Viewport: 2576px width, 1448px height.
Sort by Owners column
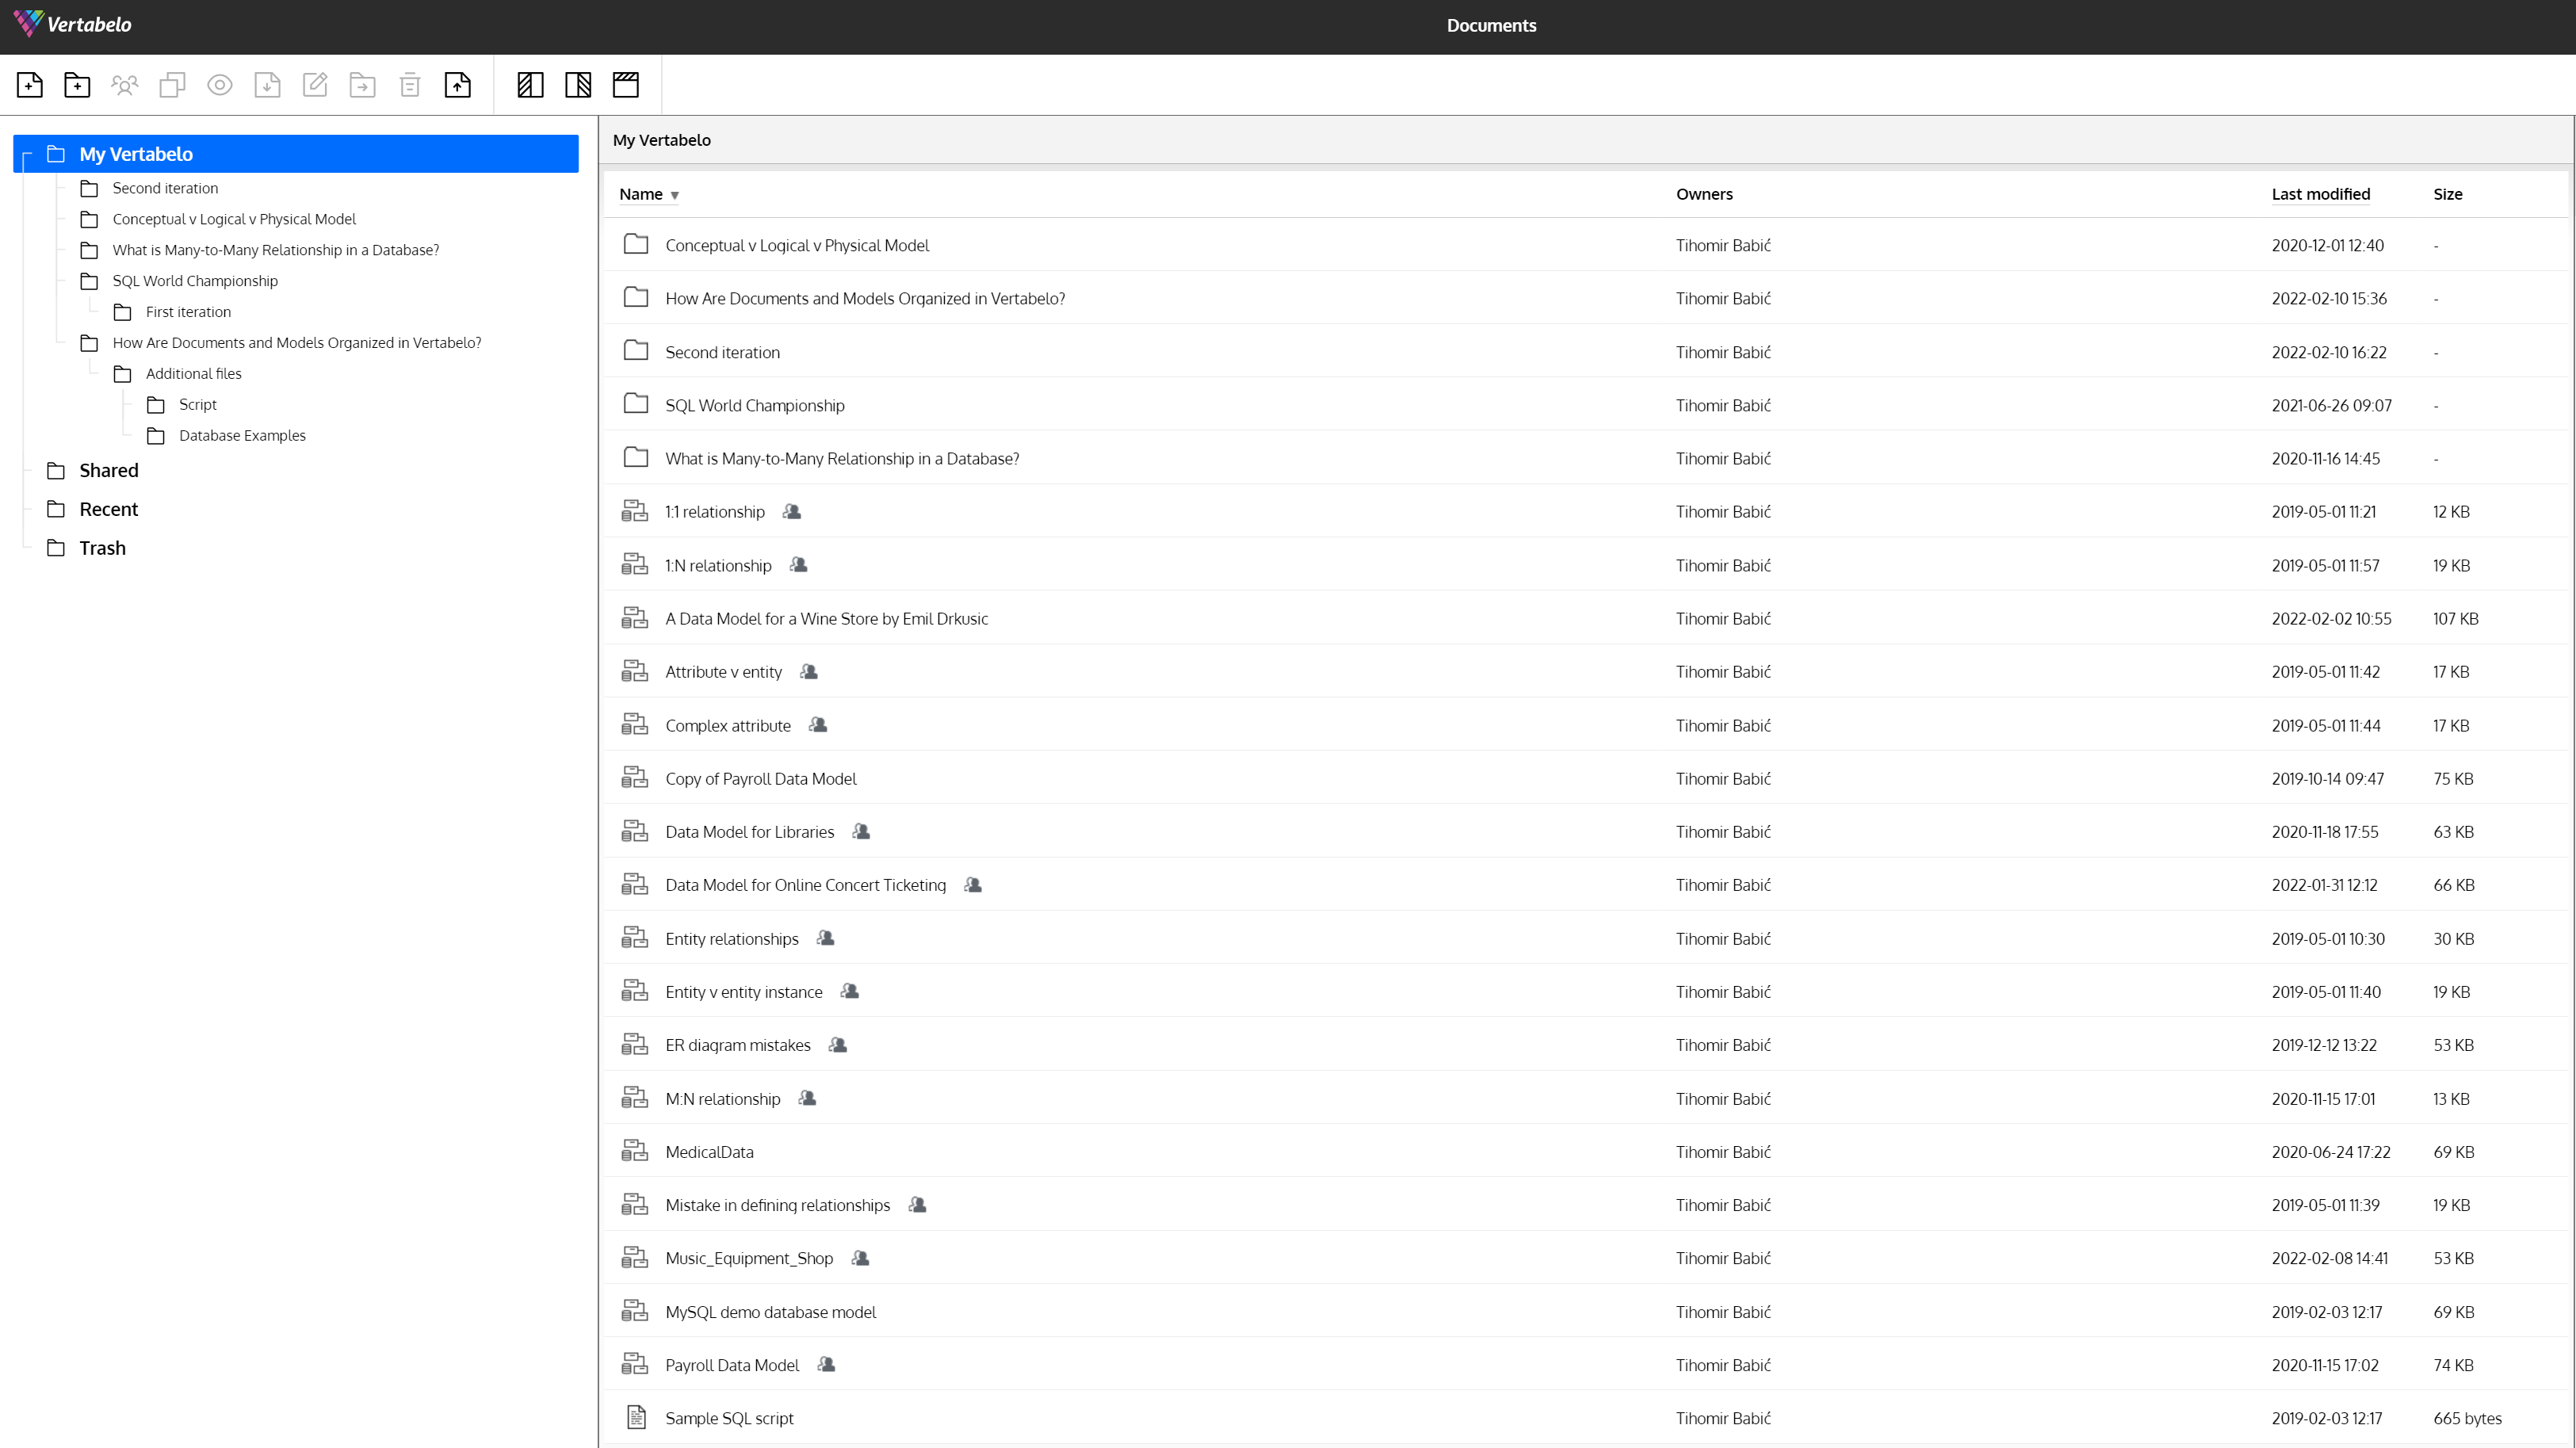[1704, 194]
